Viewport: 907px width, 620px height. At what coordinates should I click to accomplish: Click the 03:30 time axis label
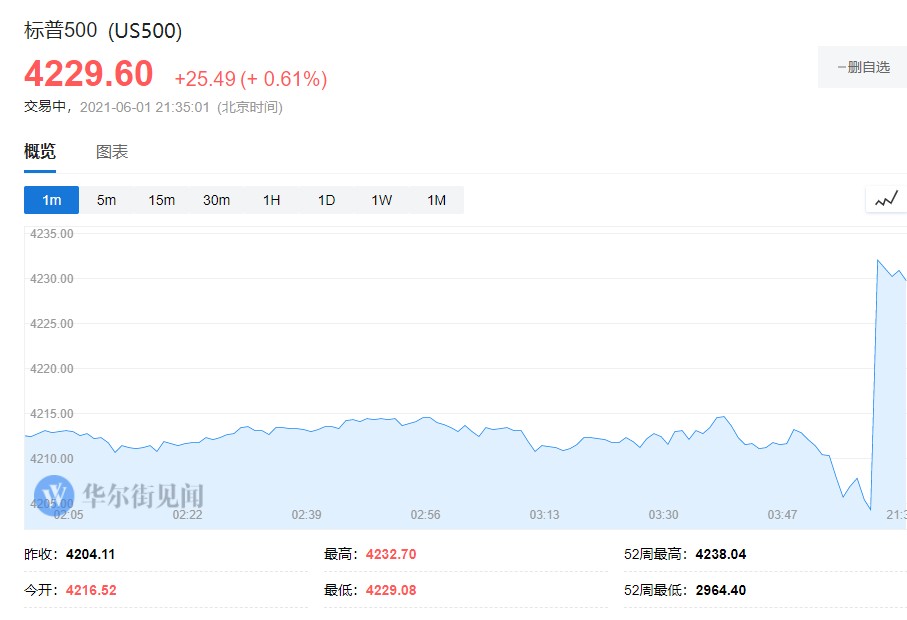tap(663, 515)
